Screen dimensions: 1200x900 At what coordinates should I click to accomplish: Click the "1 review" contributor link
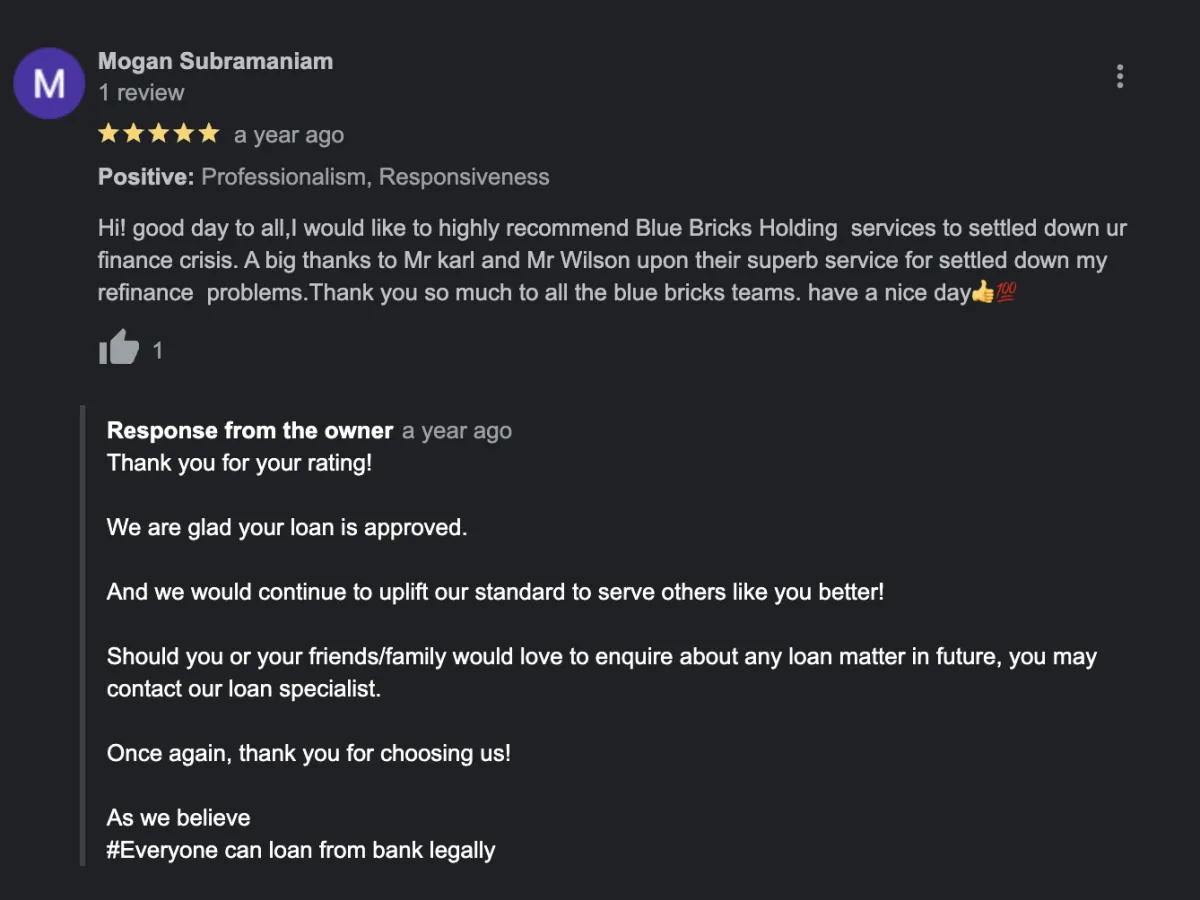tap(141, 93)
